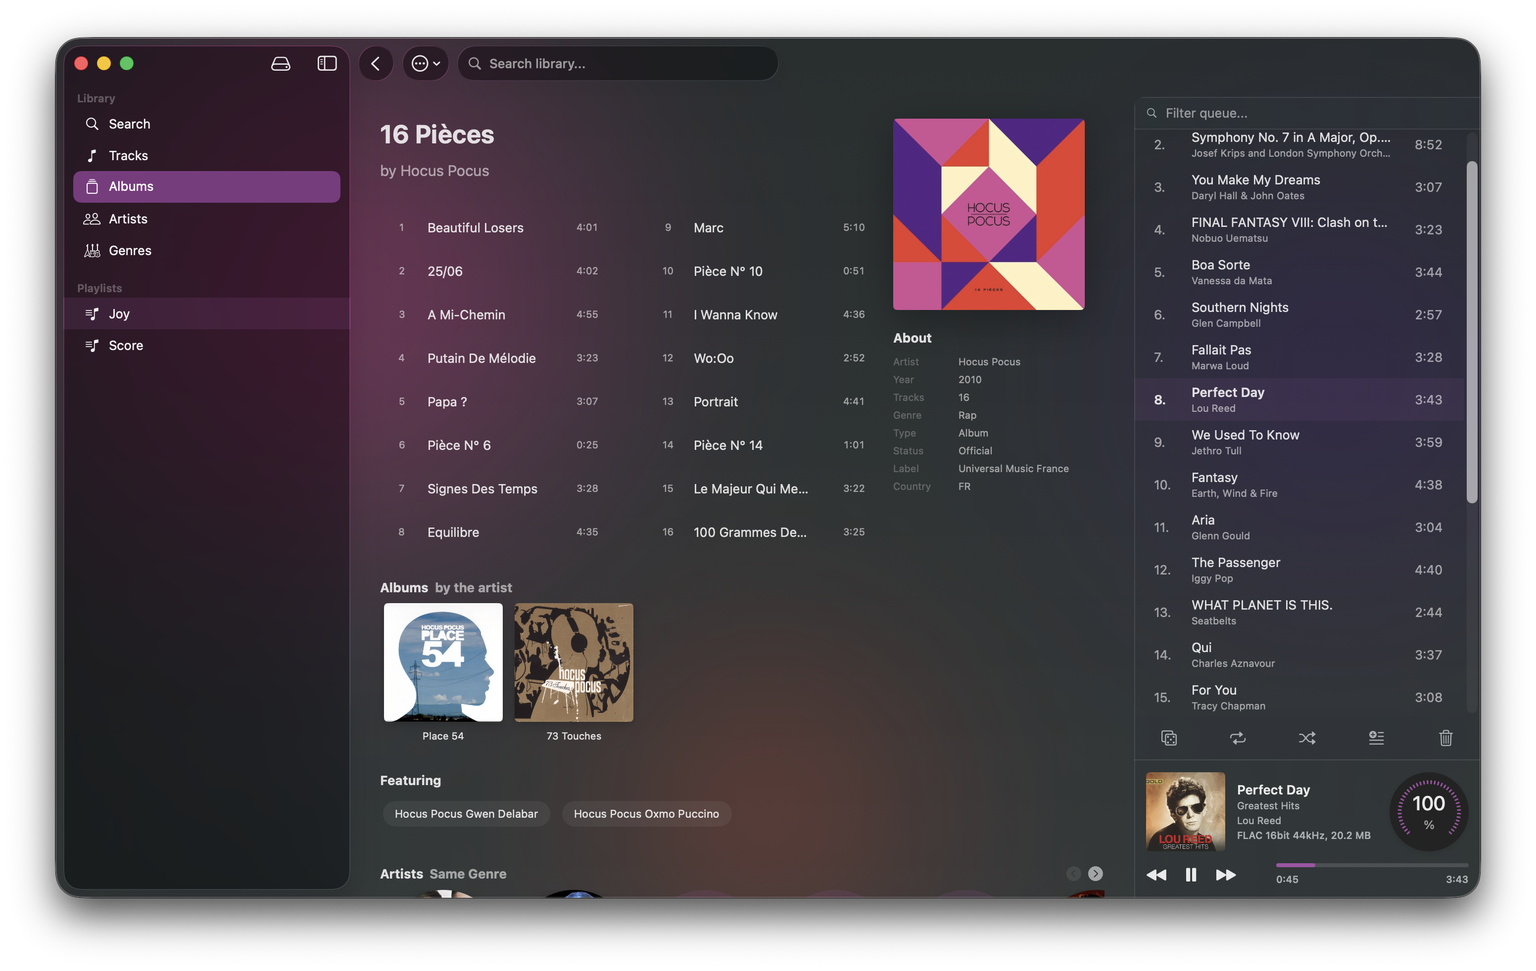Open the Search section in the Library sidebar

(129, 123)
